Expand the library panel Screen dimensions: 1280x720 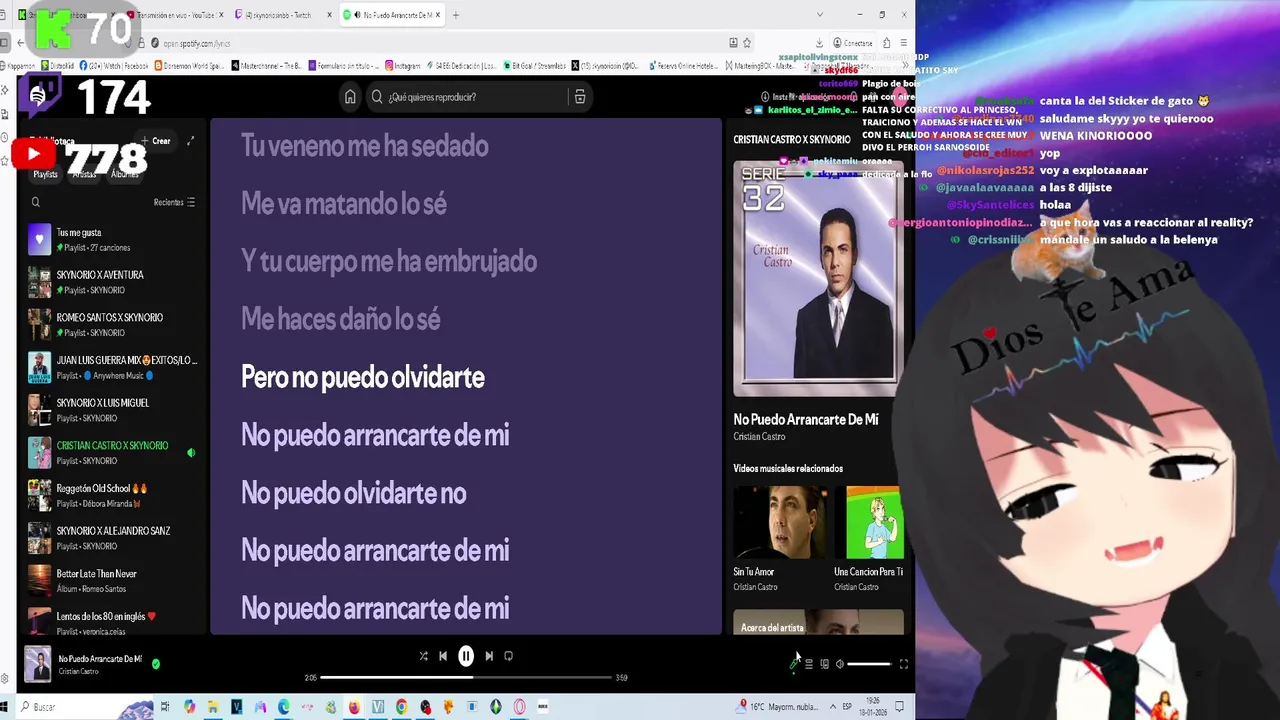pyautogui.click(x=190, y=141)
